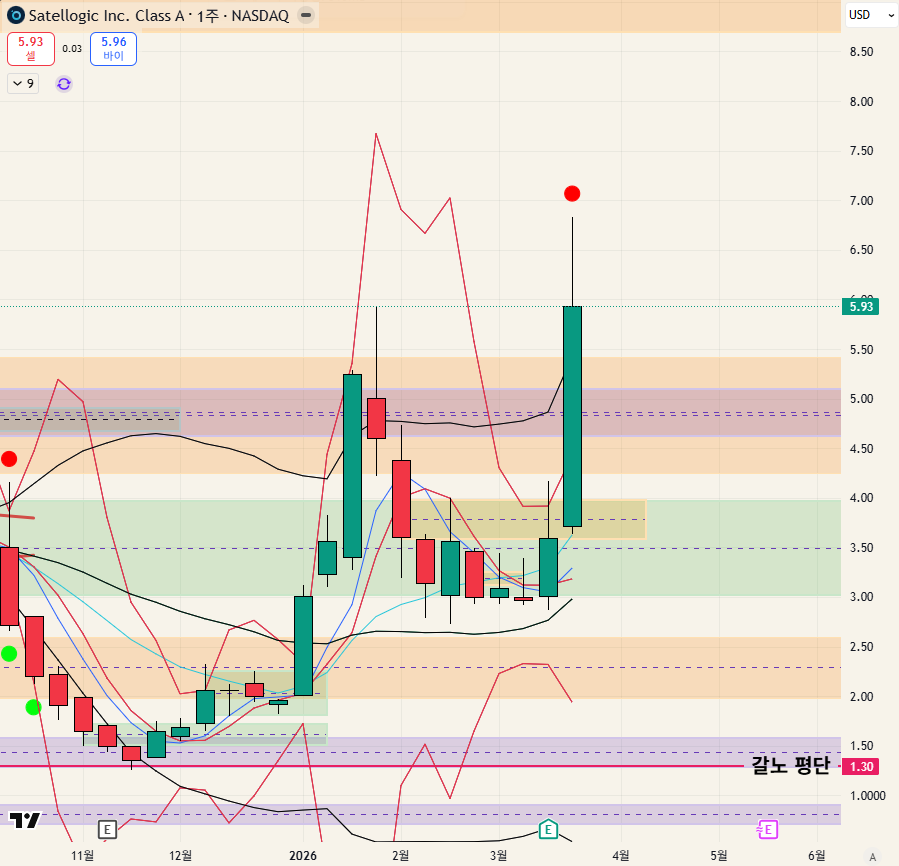Image resolution: width=899 pixels, height=866 pixels.
Task: Click the upper green dot on the left edge
Action: pos(9,654)
